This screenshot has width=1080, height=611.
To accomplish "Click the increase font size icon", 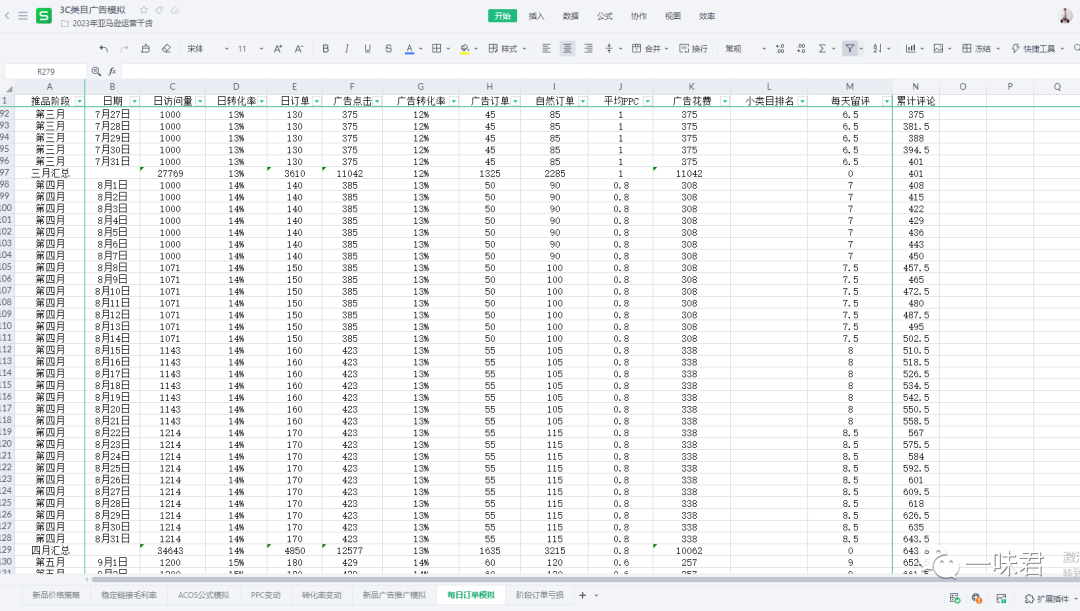I will [278, 48].
